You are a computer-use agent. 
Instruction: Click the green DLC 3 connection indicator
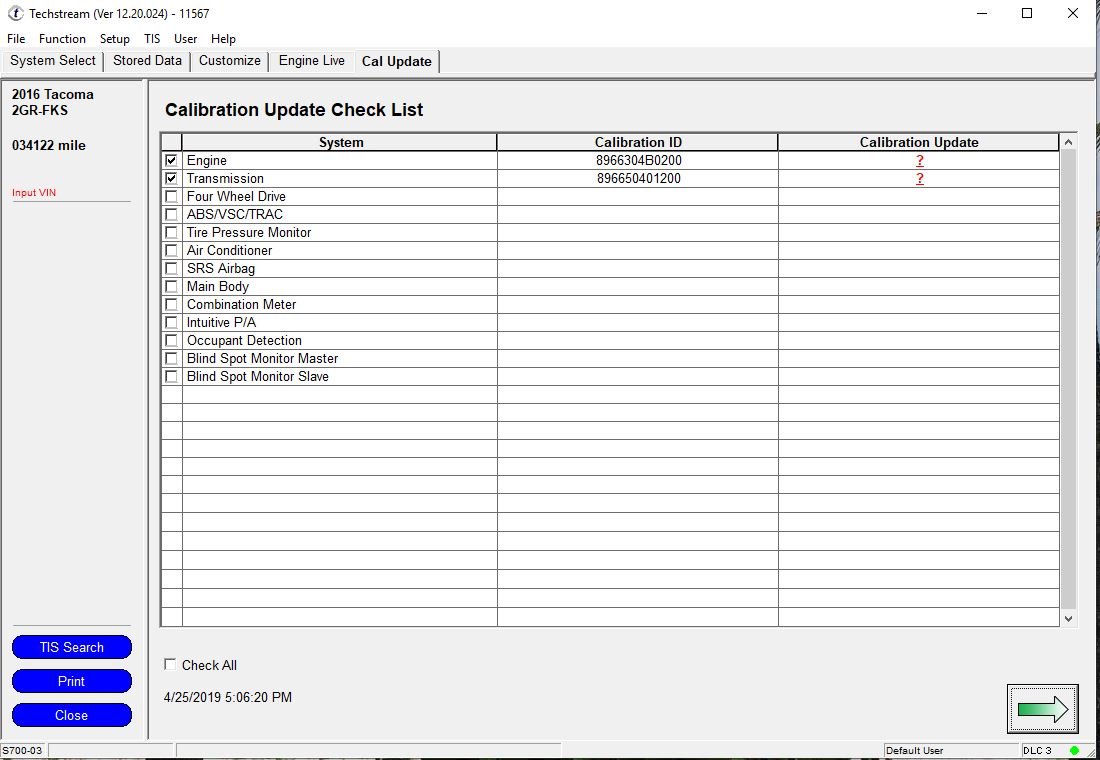[x=1074, y=750]
